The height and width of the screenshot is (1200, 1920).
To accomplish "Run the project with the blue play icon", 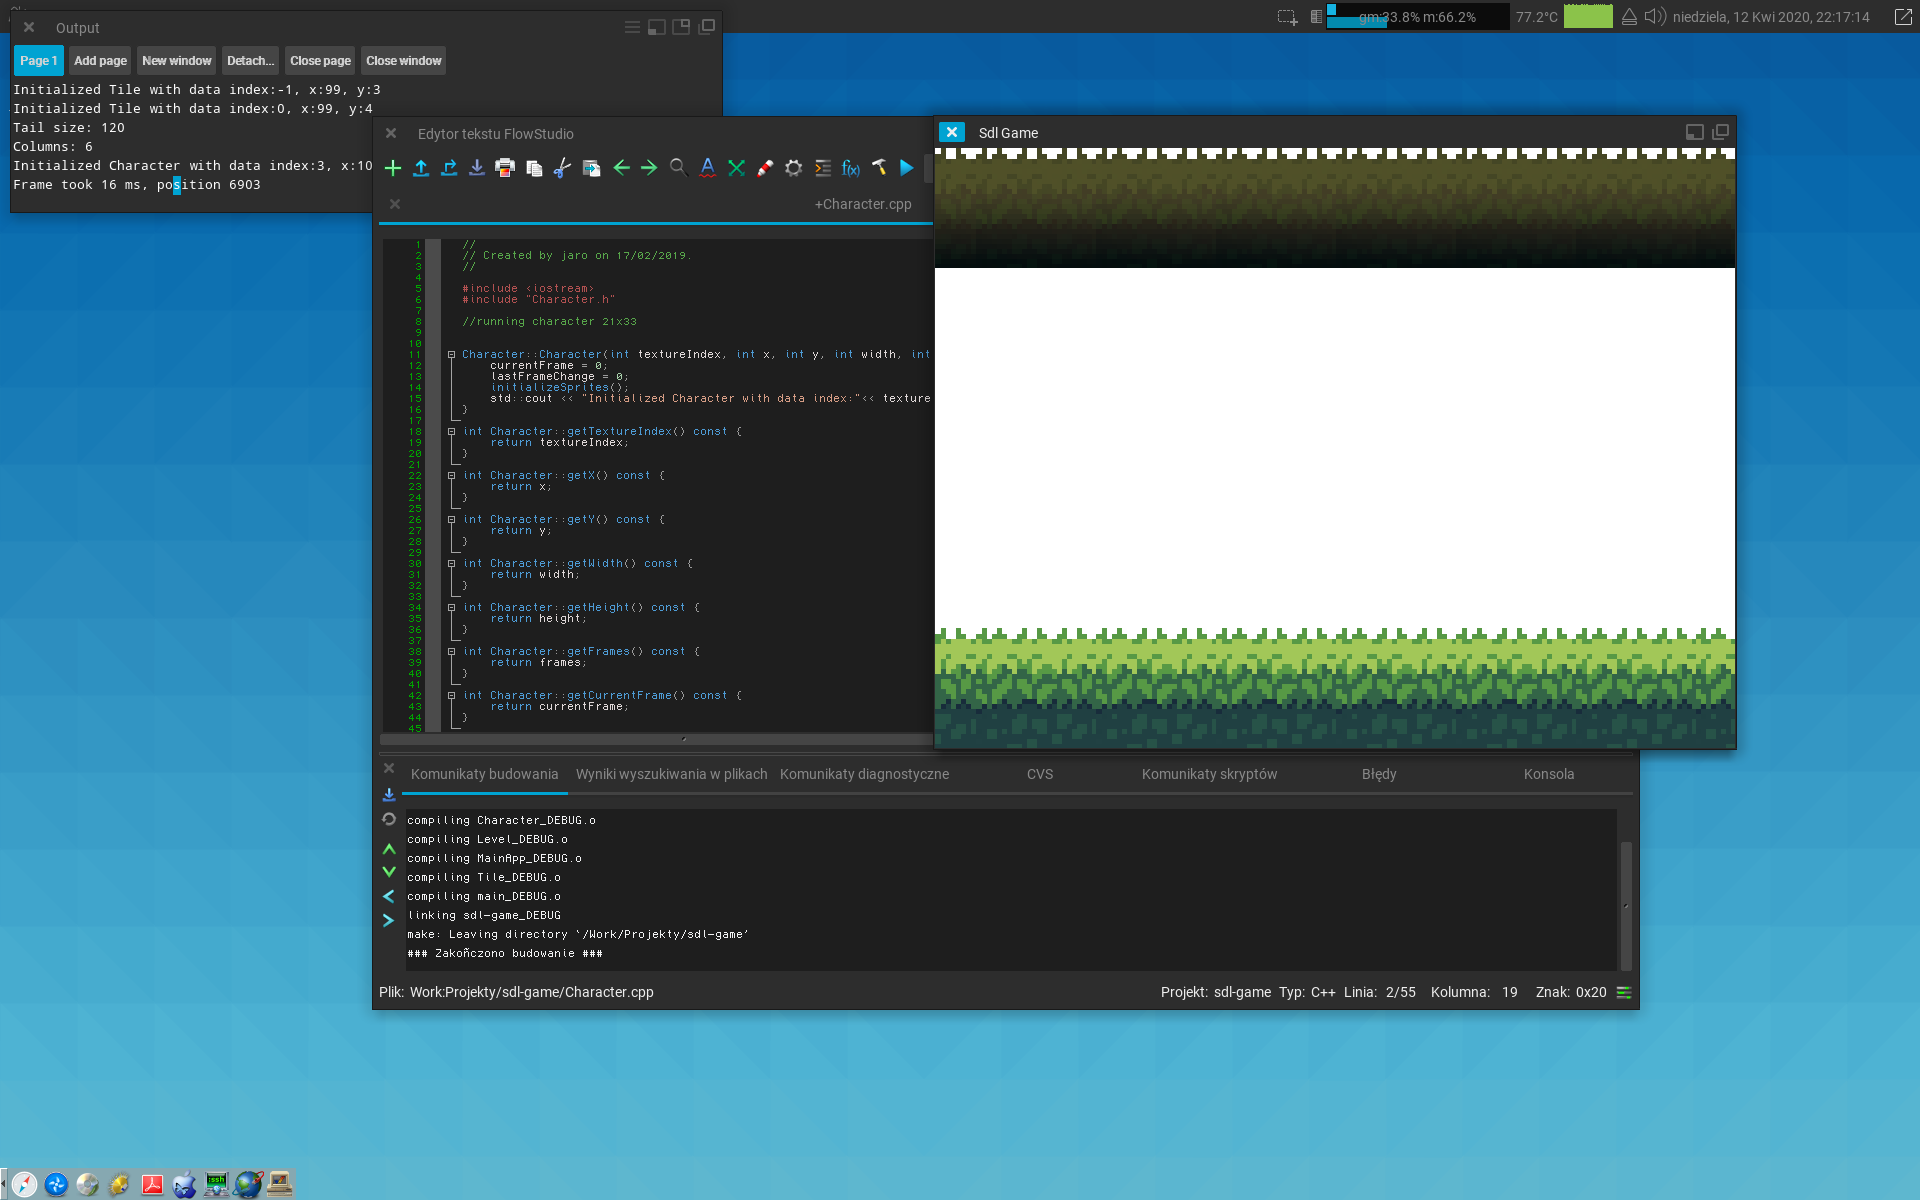I will [907, 168].
